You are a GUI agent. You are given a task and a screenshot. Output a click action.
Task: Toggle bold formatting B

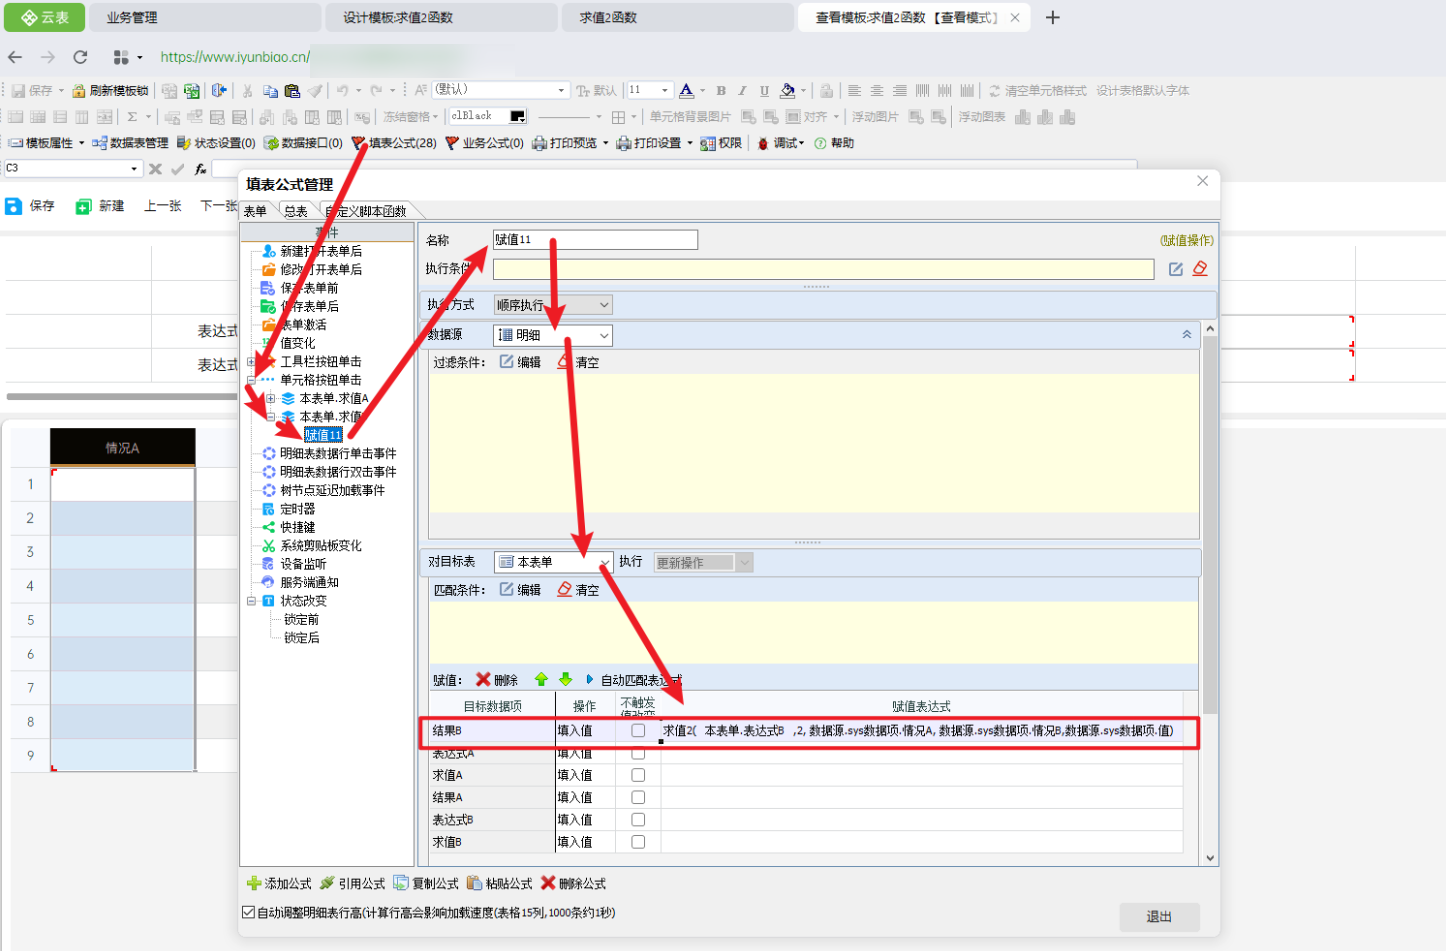pyautogui.click(x=721, y=90)
